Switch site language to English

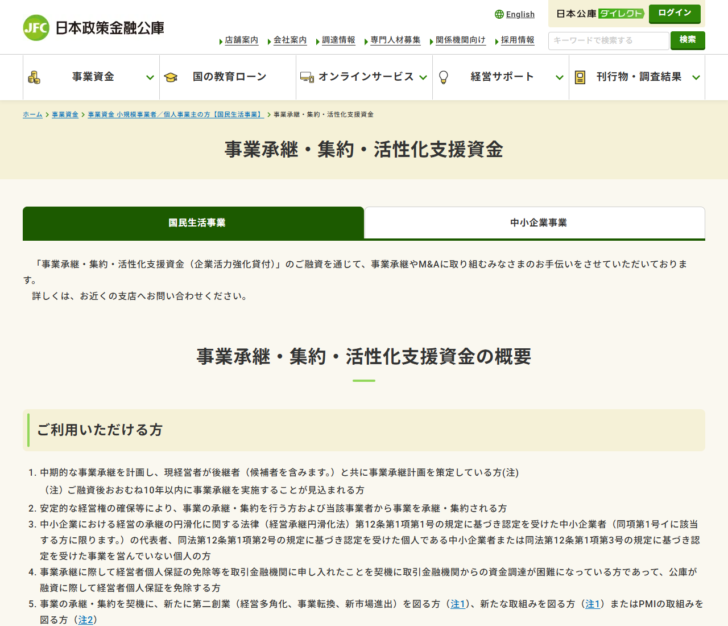click(520, 14)
